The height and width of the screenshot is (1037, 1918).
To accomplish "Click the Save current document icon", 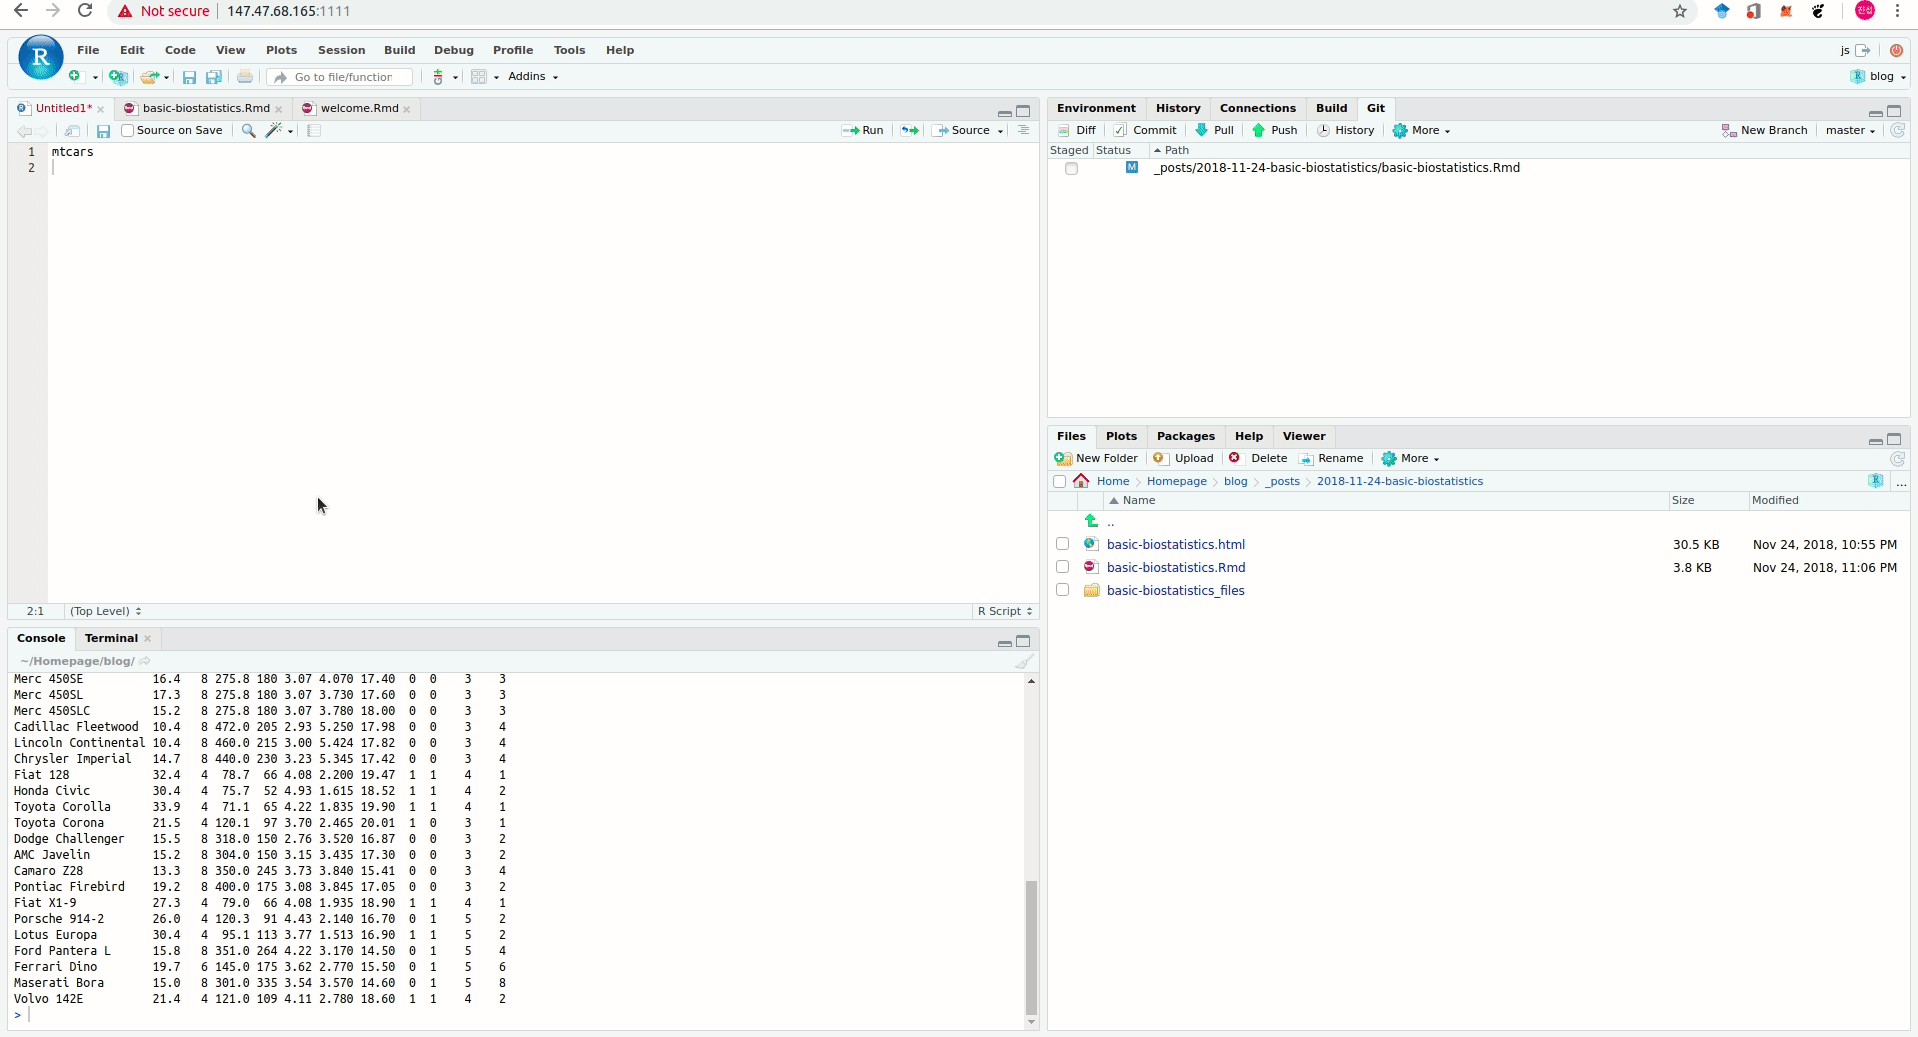I will pos(103,131).
